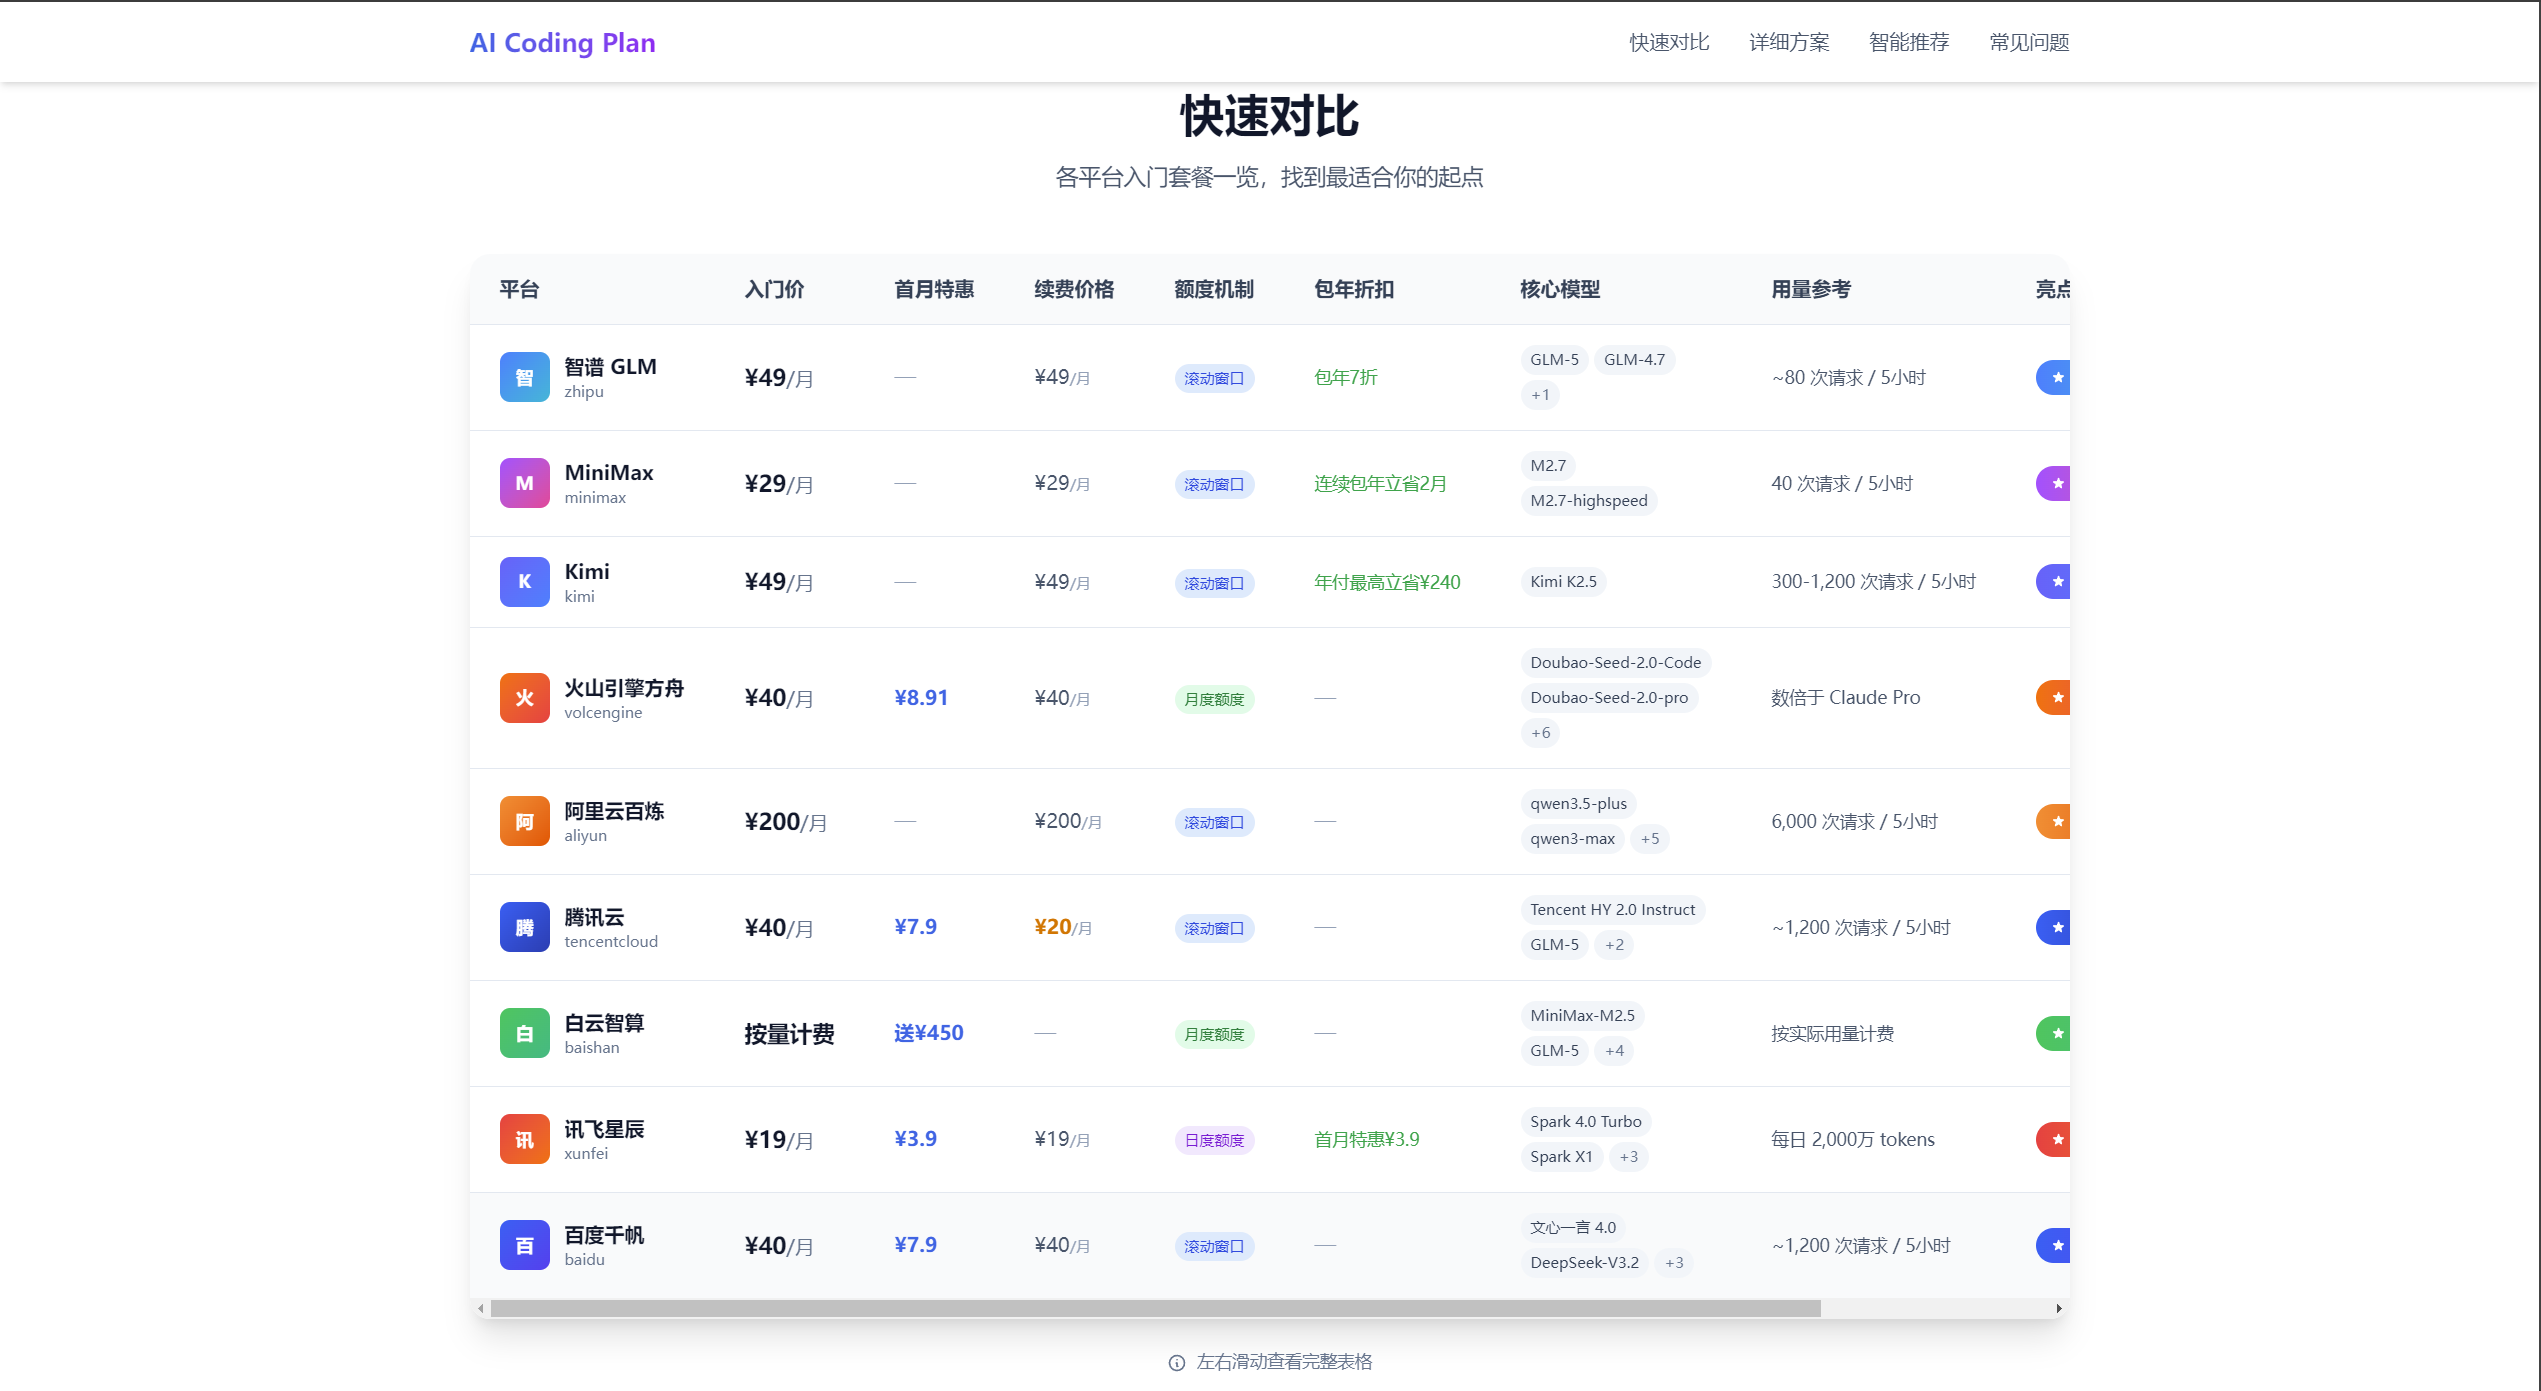This screenshot has height=1391, width=2541.
Task: Click the horizontal table scrollbar thumb
Action: 1156,1308
